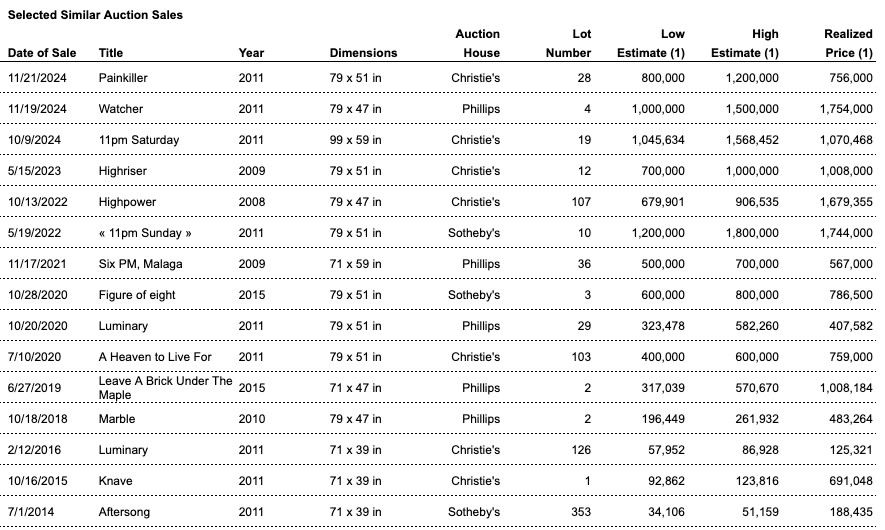Select the "Painkiller" title cell

coord(123,77)
